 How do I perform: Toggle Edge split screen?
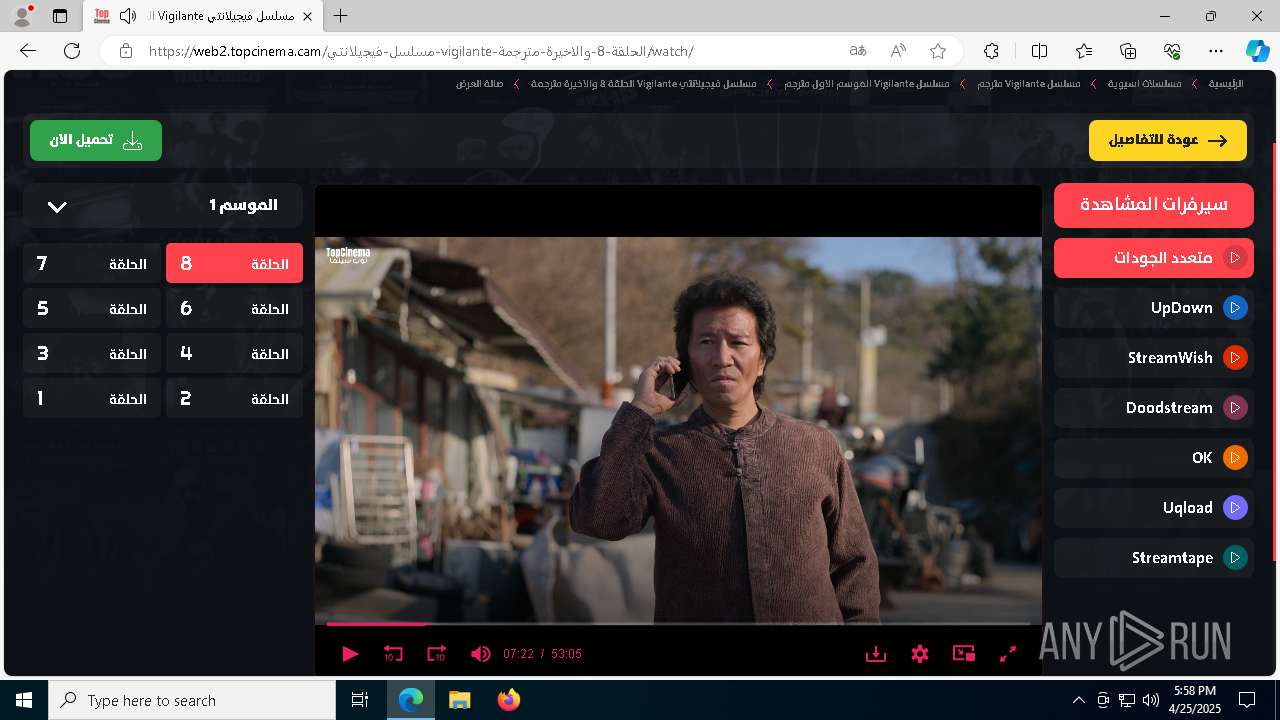coord(1040,51)
